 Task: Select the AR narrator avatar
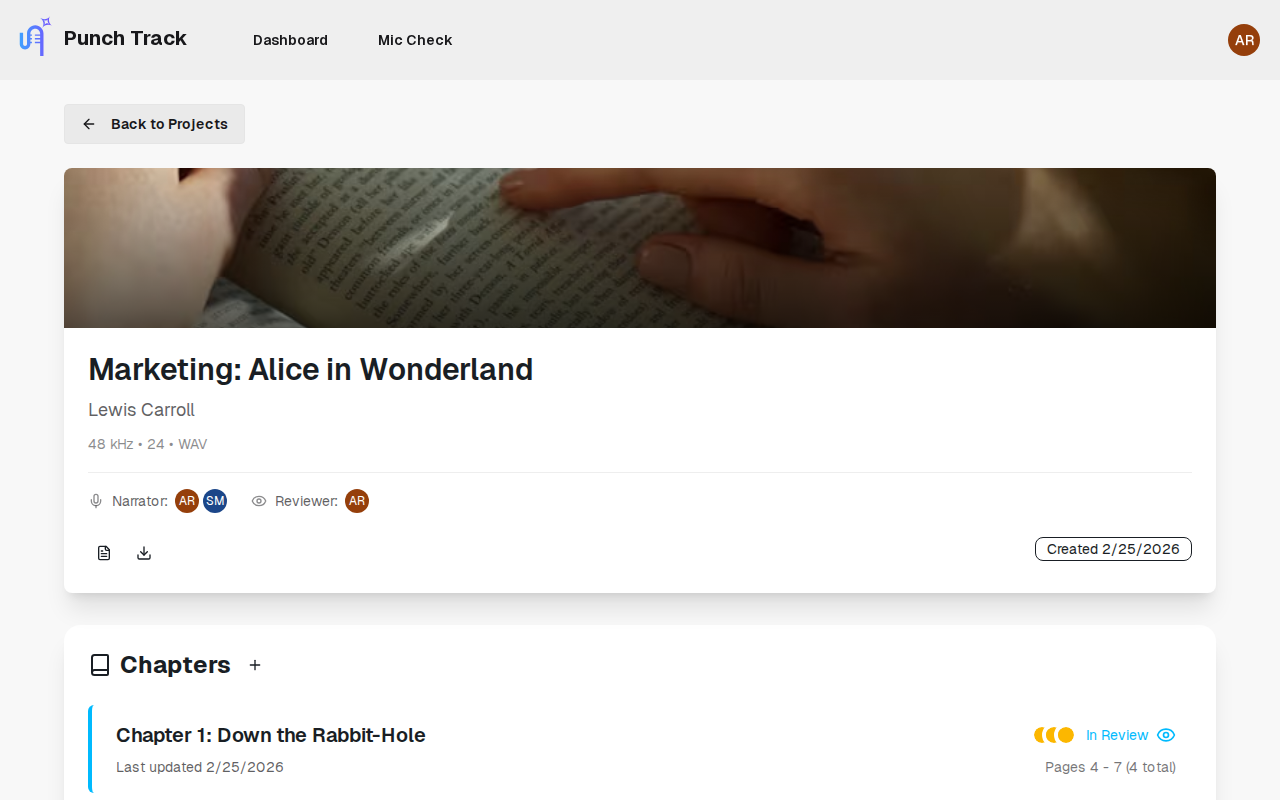(x=187, y=501)
